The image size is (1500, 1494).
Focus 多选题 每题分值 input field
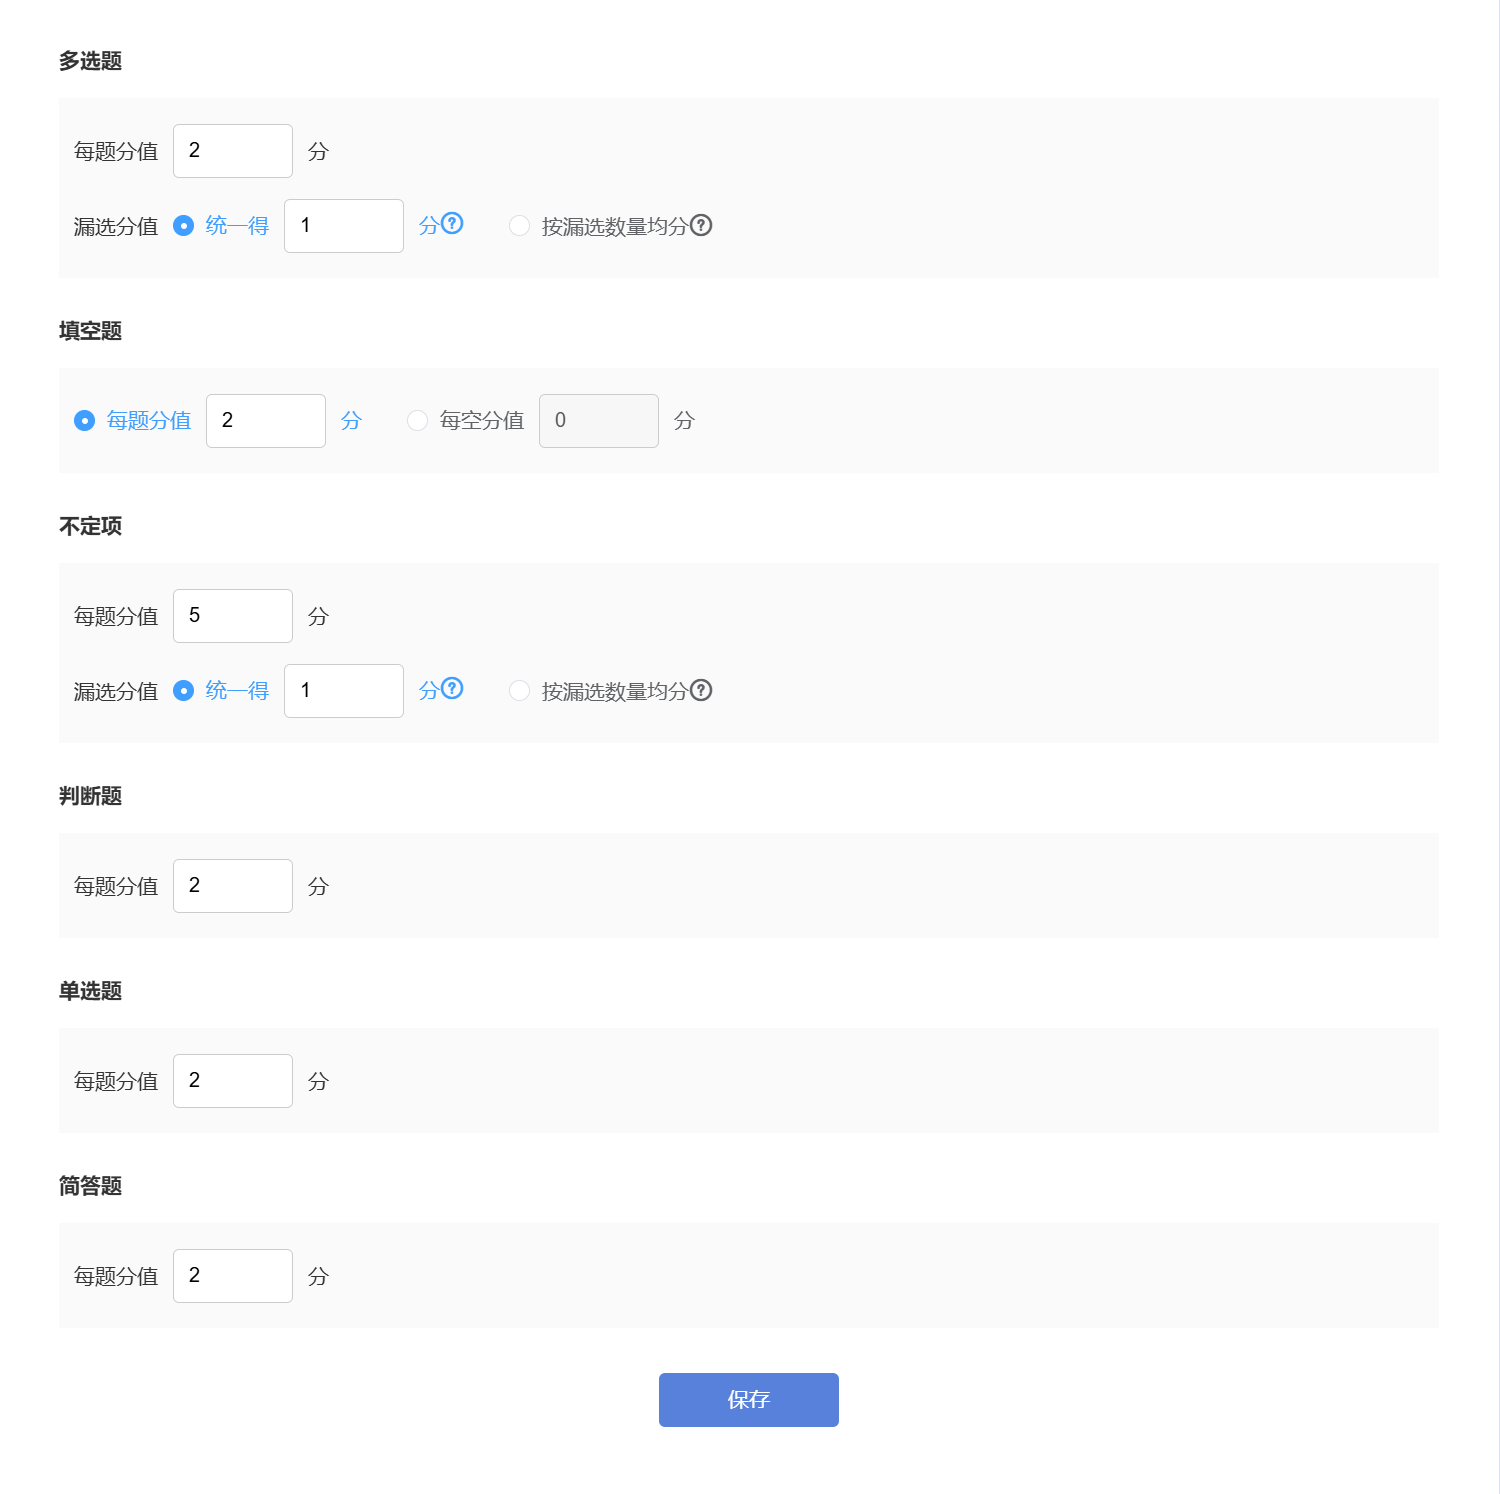point(233,151)
